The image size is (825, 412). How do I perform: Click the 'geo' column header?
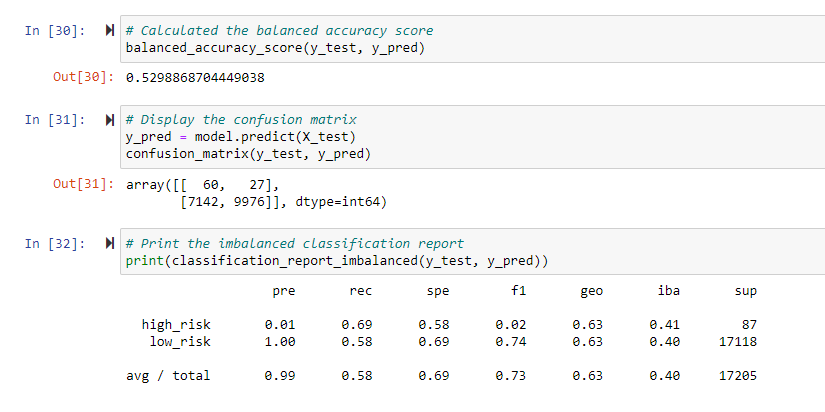pos(591,292)
